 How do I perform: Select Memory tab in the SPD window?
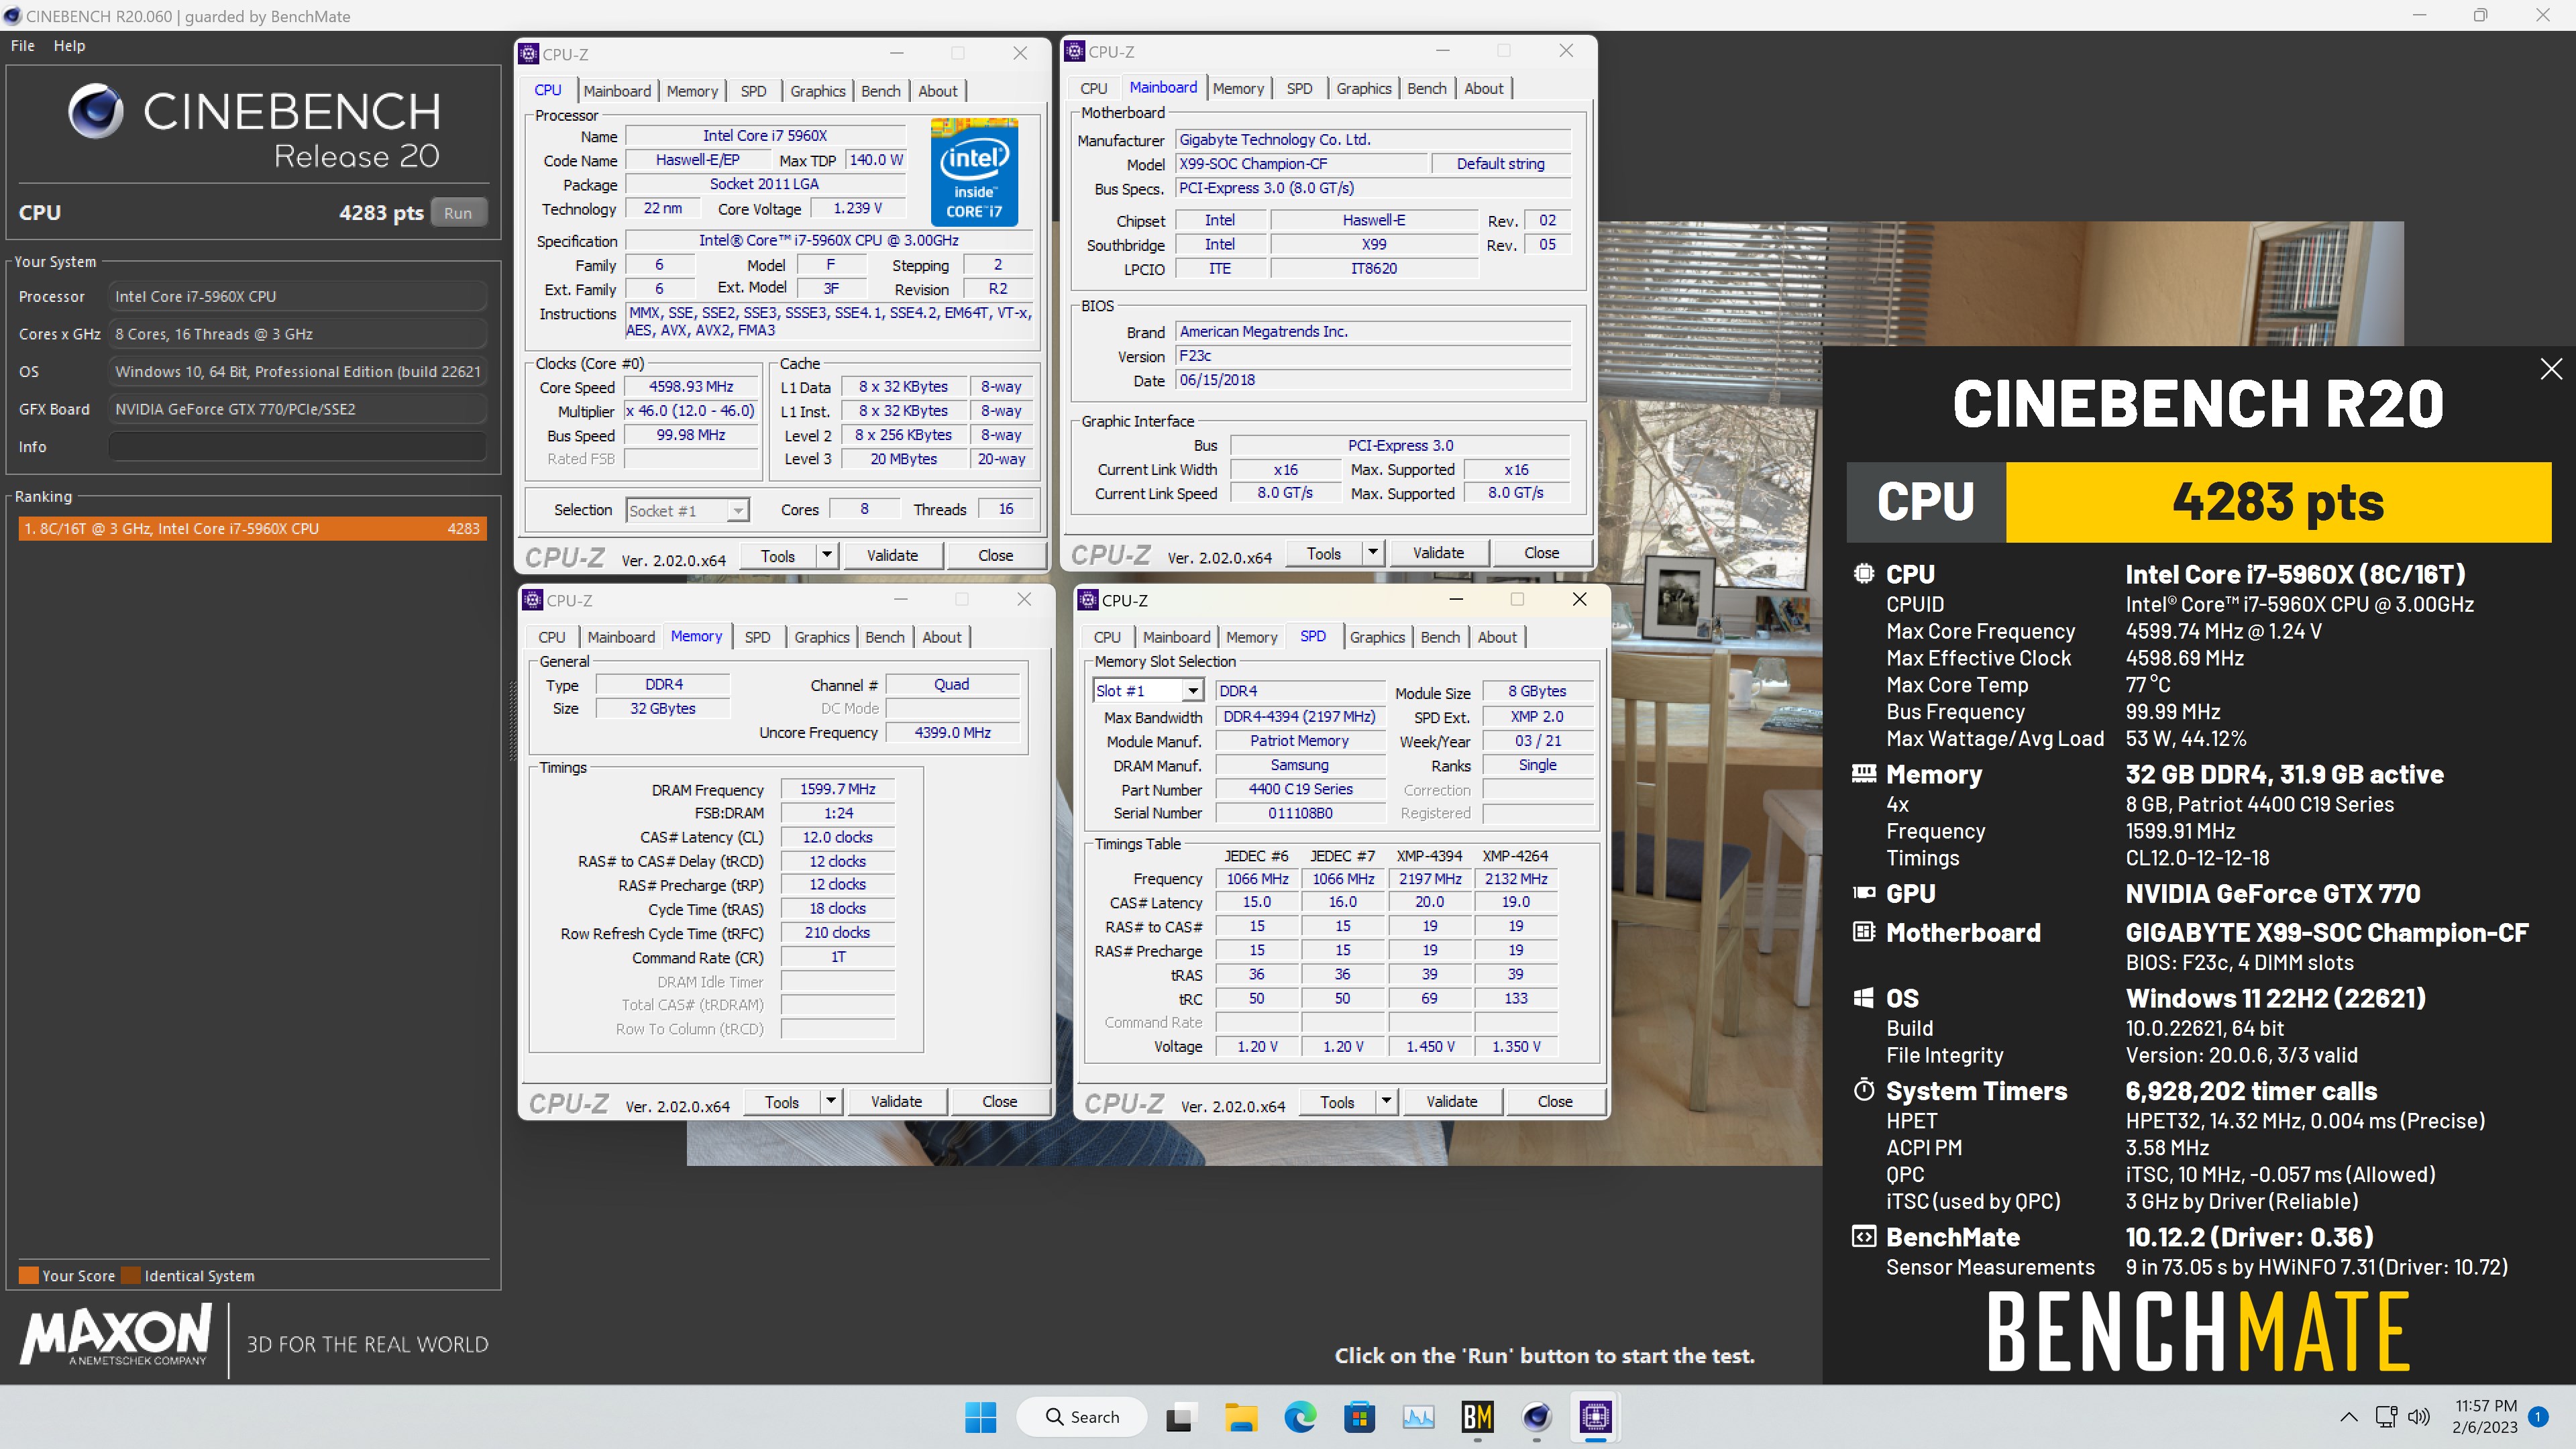click(1251, 637)
